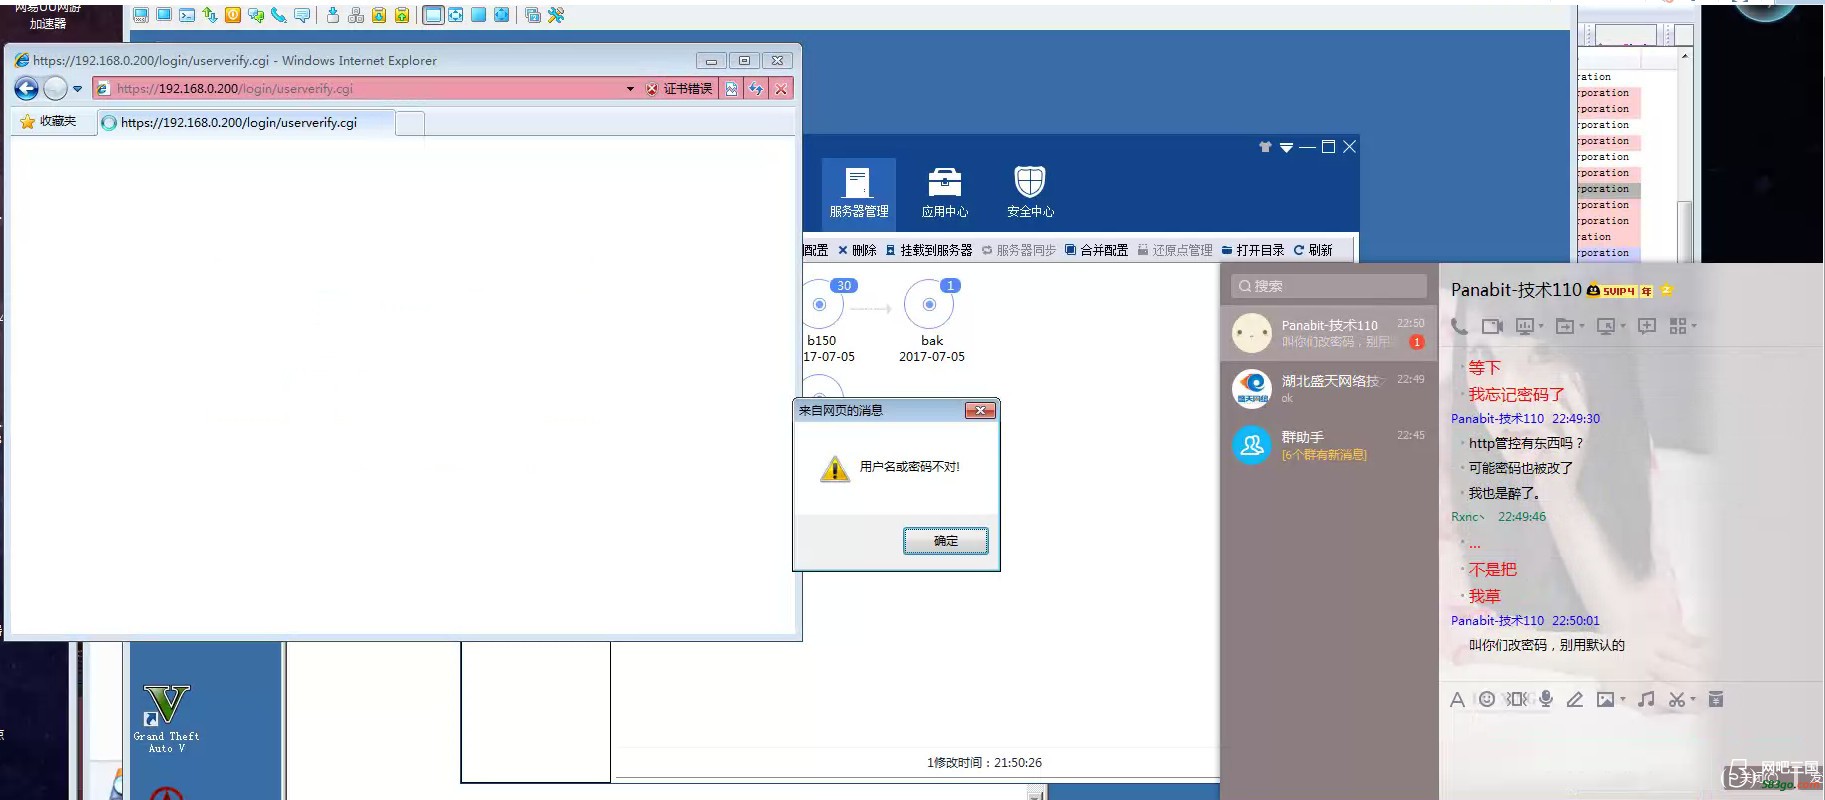The width and height of the screenshot is (1825, 800).
Task: Expand the remote presentation dropdown arrow in QQ
Action: [x=1541, y=326]
